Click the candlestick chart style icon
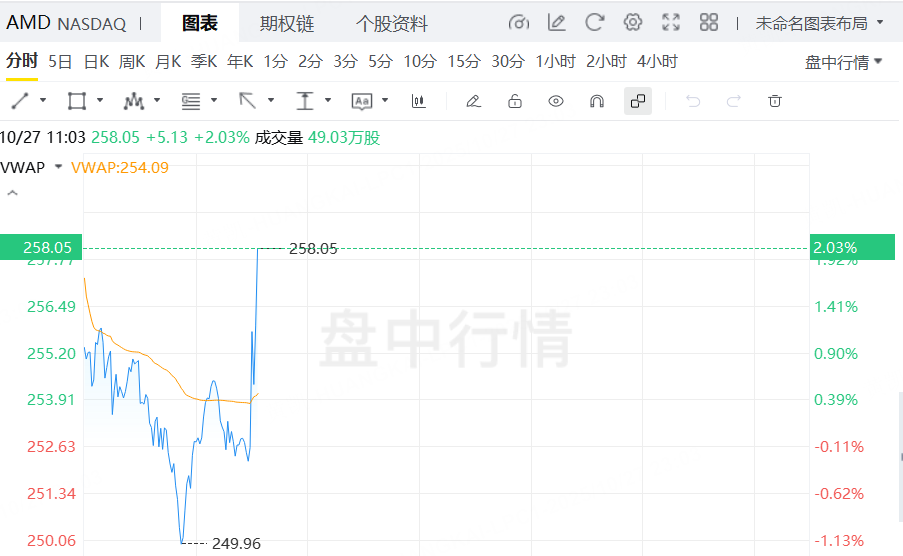The width and height of the screenshot is (903, 556). tap(419, 101)
